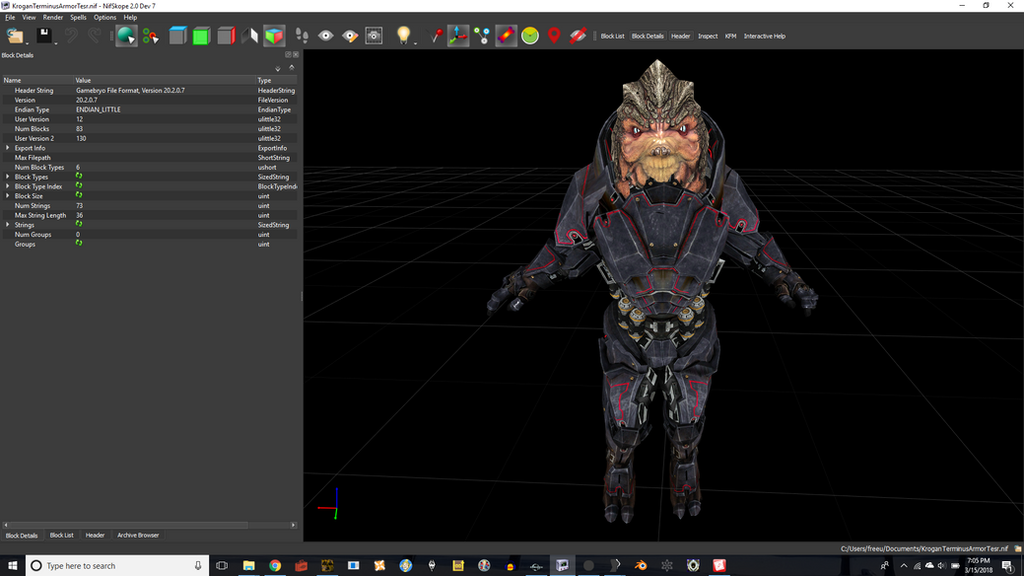Switch to Header bottom tab
Screen dimensions: 1024x576
point(95,536)
